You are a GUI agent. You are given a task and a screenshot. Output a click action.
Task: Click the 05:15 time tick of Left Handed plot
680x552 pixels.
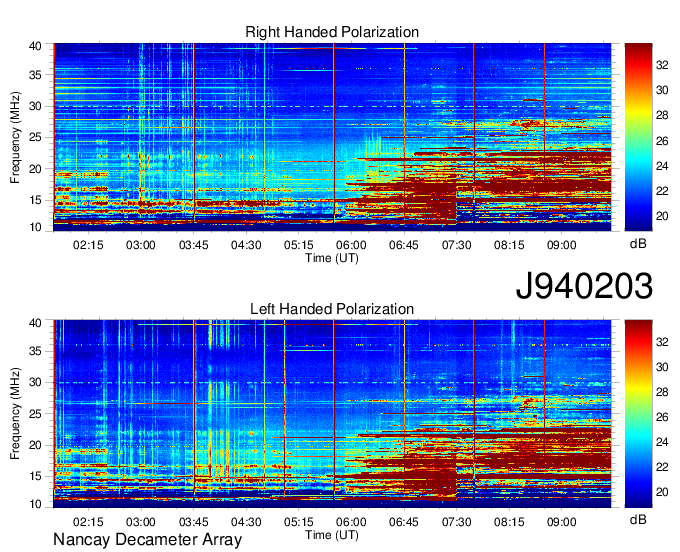point(298,522)
